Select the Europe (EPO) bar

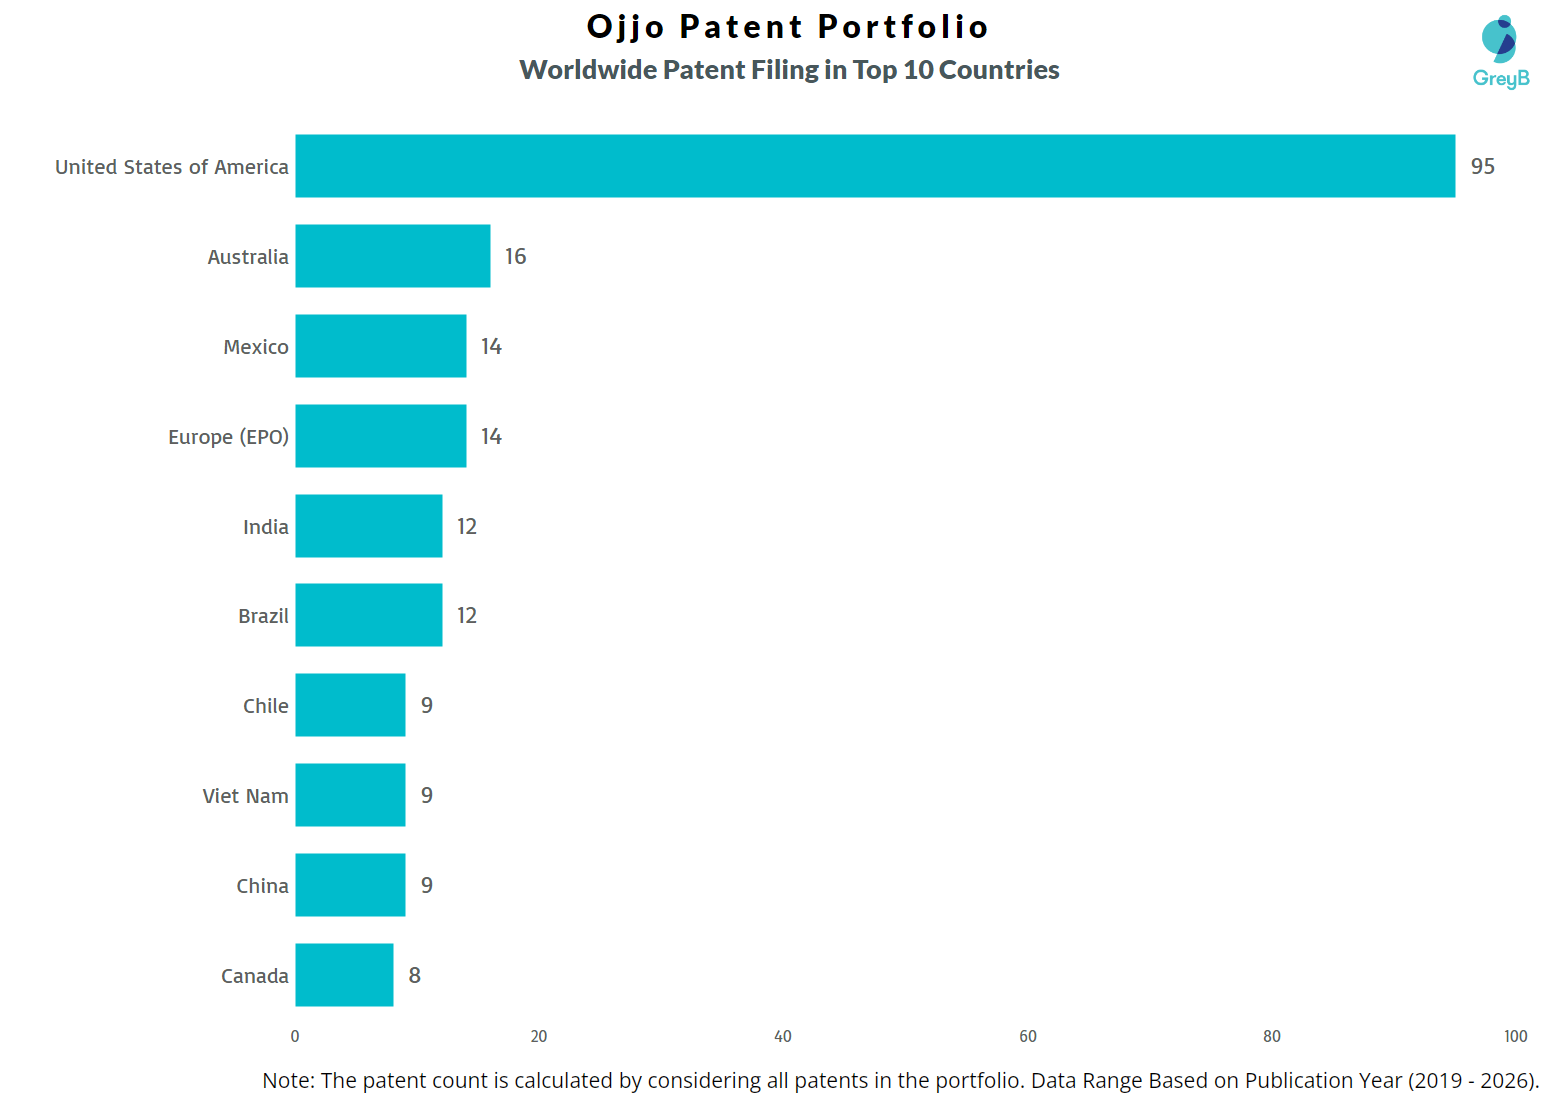[x=381, y=436]
